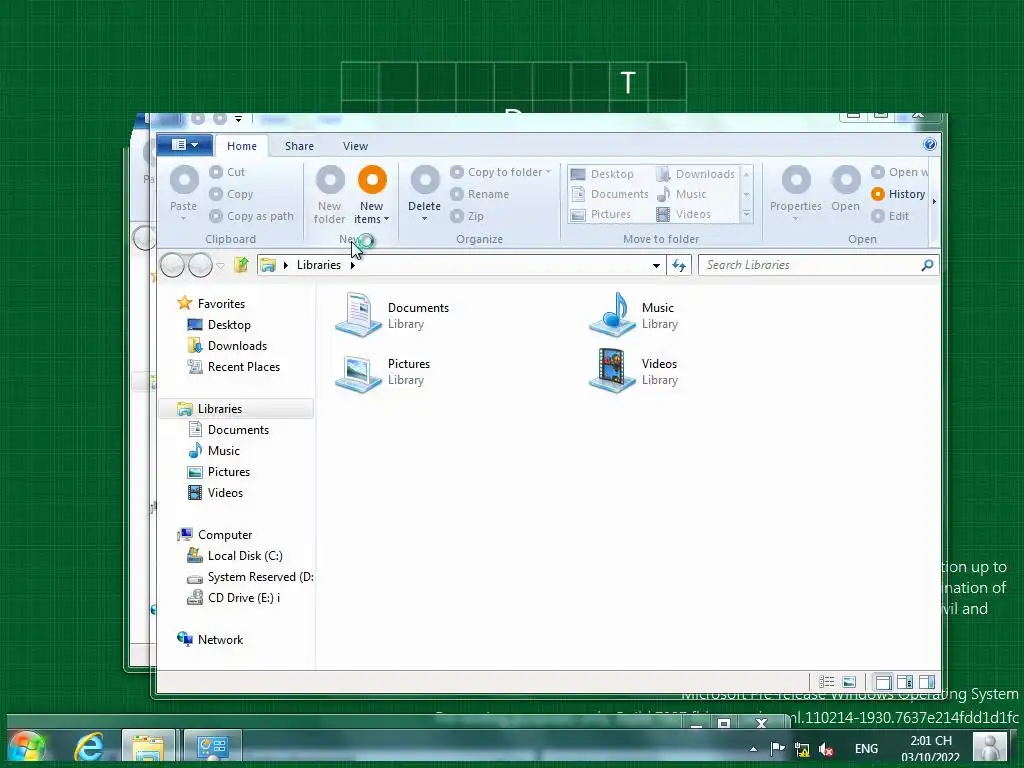The width and height of the screenshot is (1024, 768).
Task: Go up one level with folder arrow
Action: click(242, 264)
